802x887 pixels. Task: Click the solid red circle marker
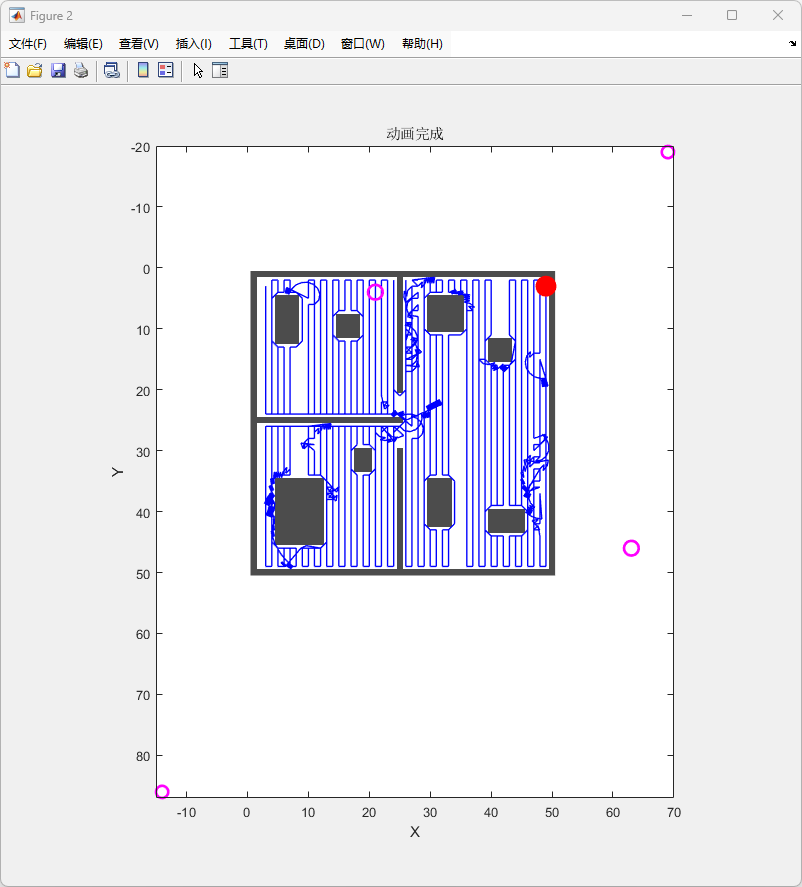pos(546,286)
